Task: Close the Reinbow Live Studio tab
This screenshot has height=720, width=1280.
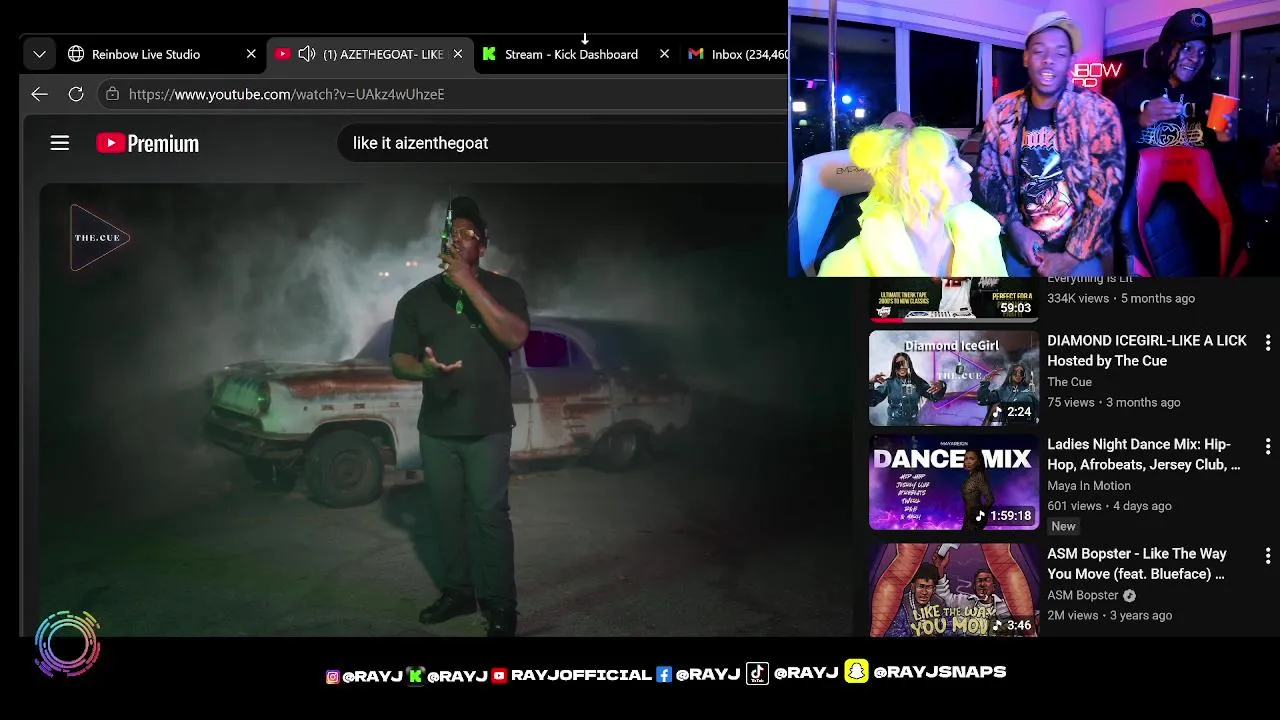Action: pyautogui.click(x=251, y=54)
